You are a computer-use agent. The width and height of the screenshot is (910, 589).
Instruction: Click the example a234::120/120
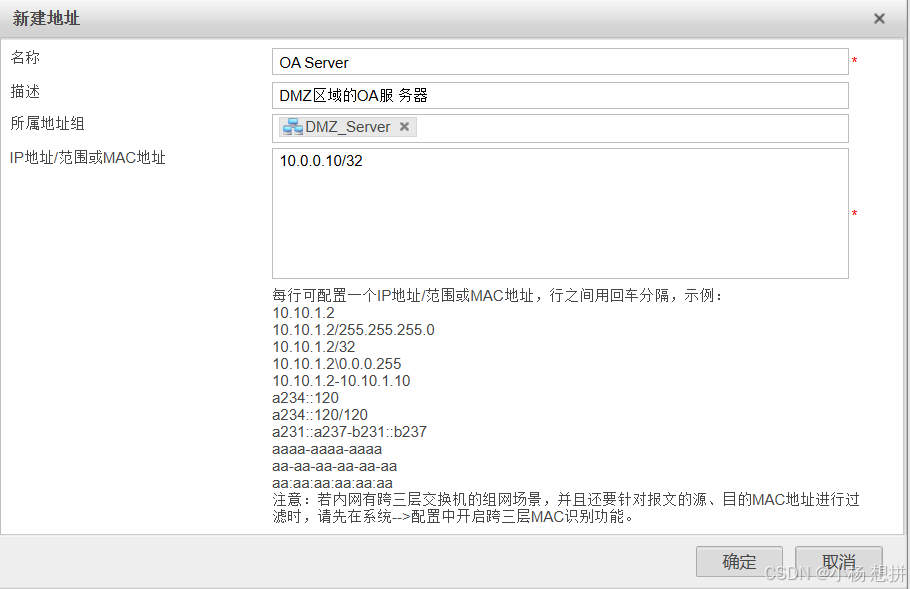[320, 414]
